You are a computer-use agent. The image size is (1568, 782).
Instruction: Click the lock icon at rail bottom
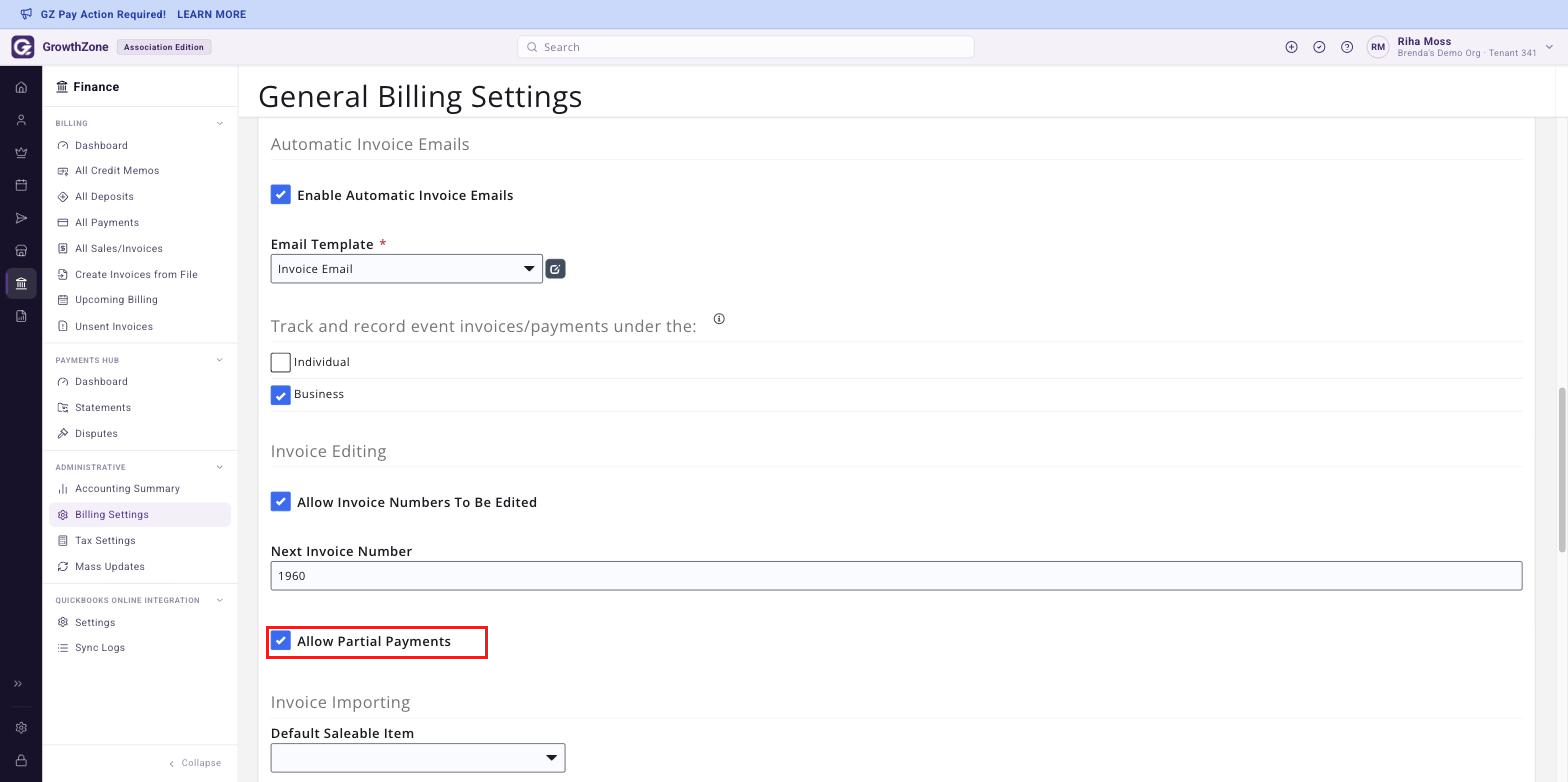tap(21, 761)
